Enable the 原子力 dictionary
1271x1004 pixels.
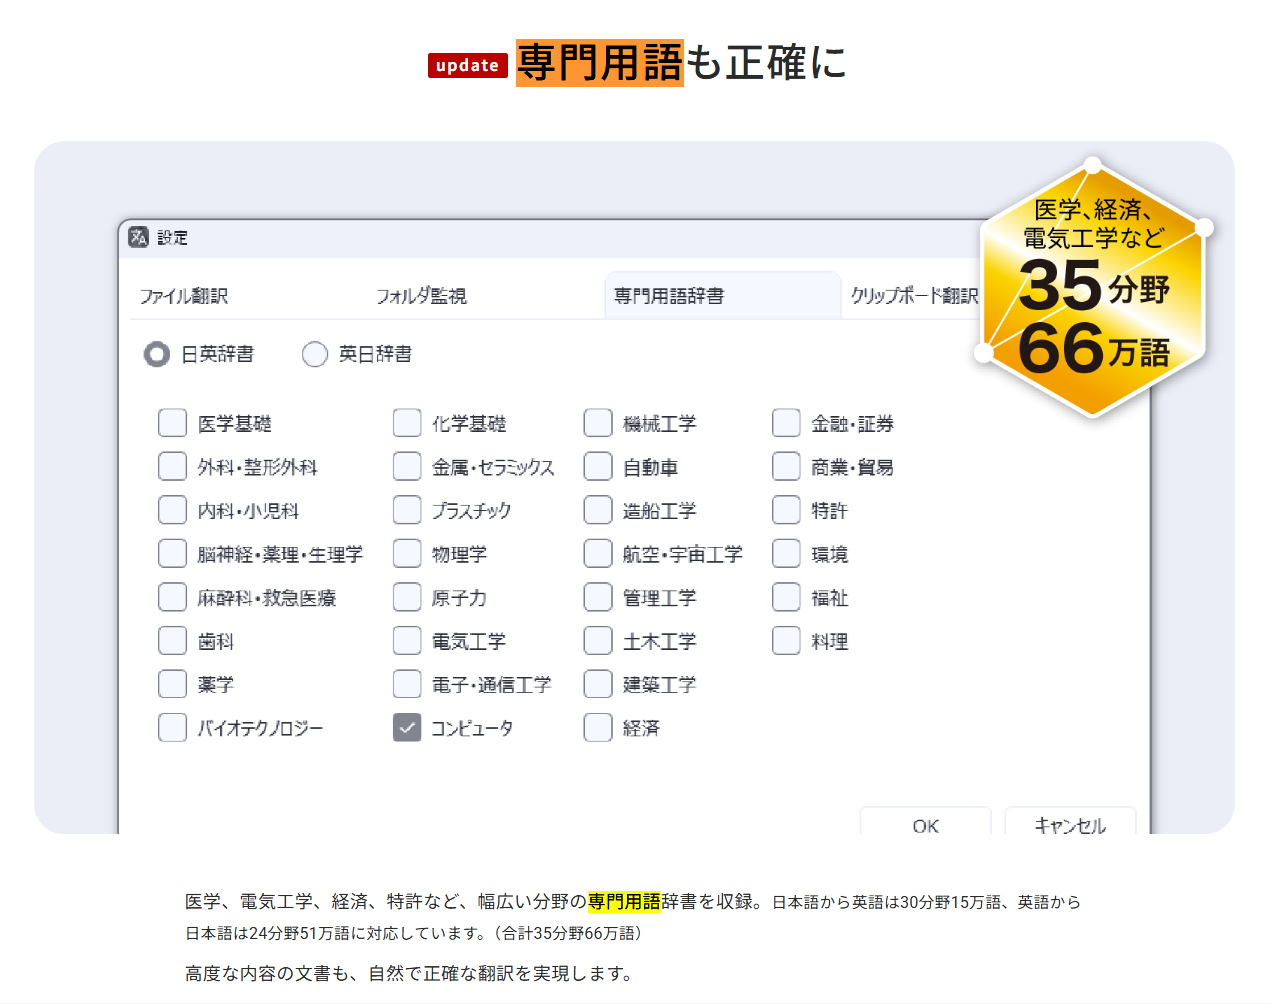tap(407, 597)
